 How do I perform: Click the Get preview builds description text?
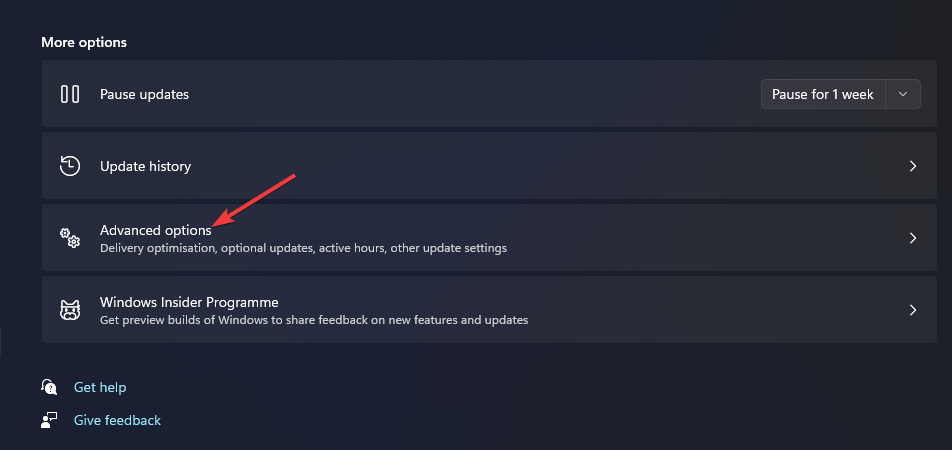(314, 320)
